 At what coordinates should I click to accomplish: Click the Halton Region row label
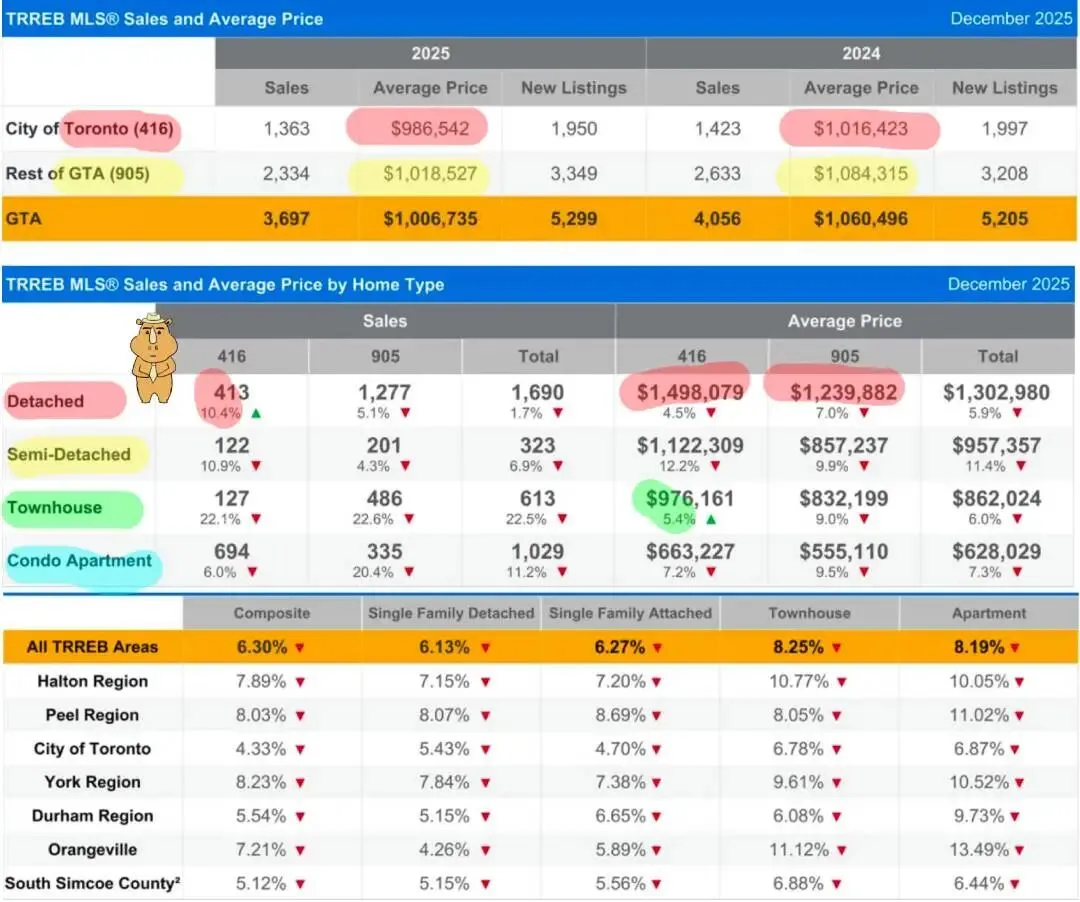click(92, 682)
